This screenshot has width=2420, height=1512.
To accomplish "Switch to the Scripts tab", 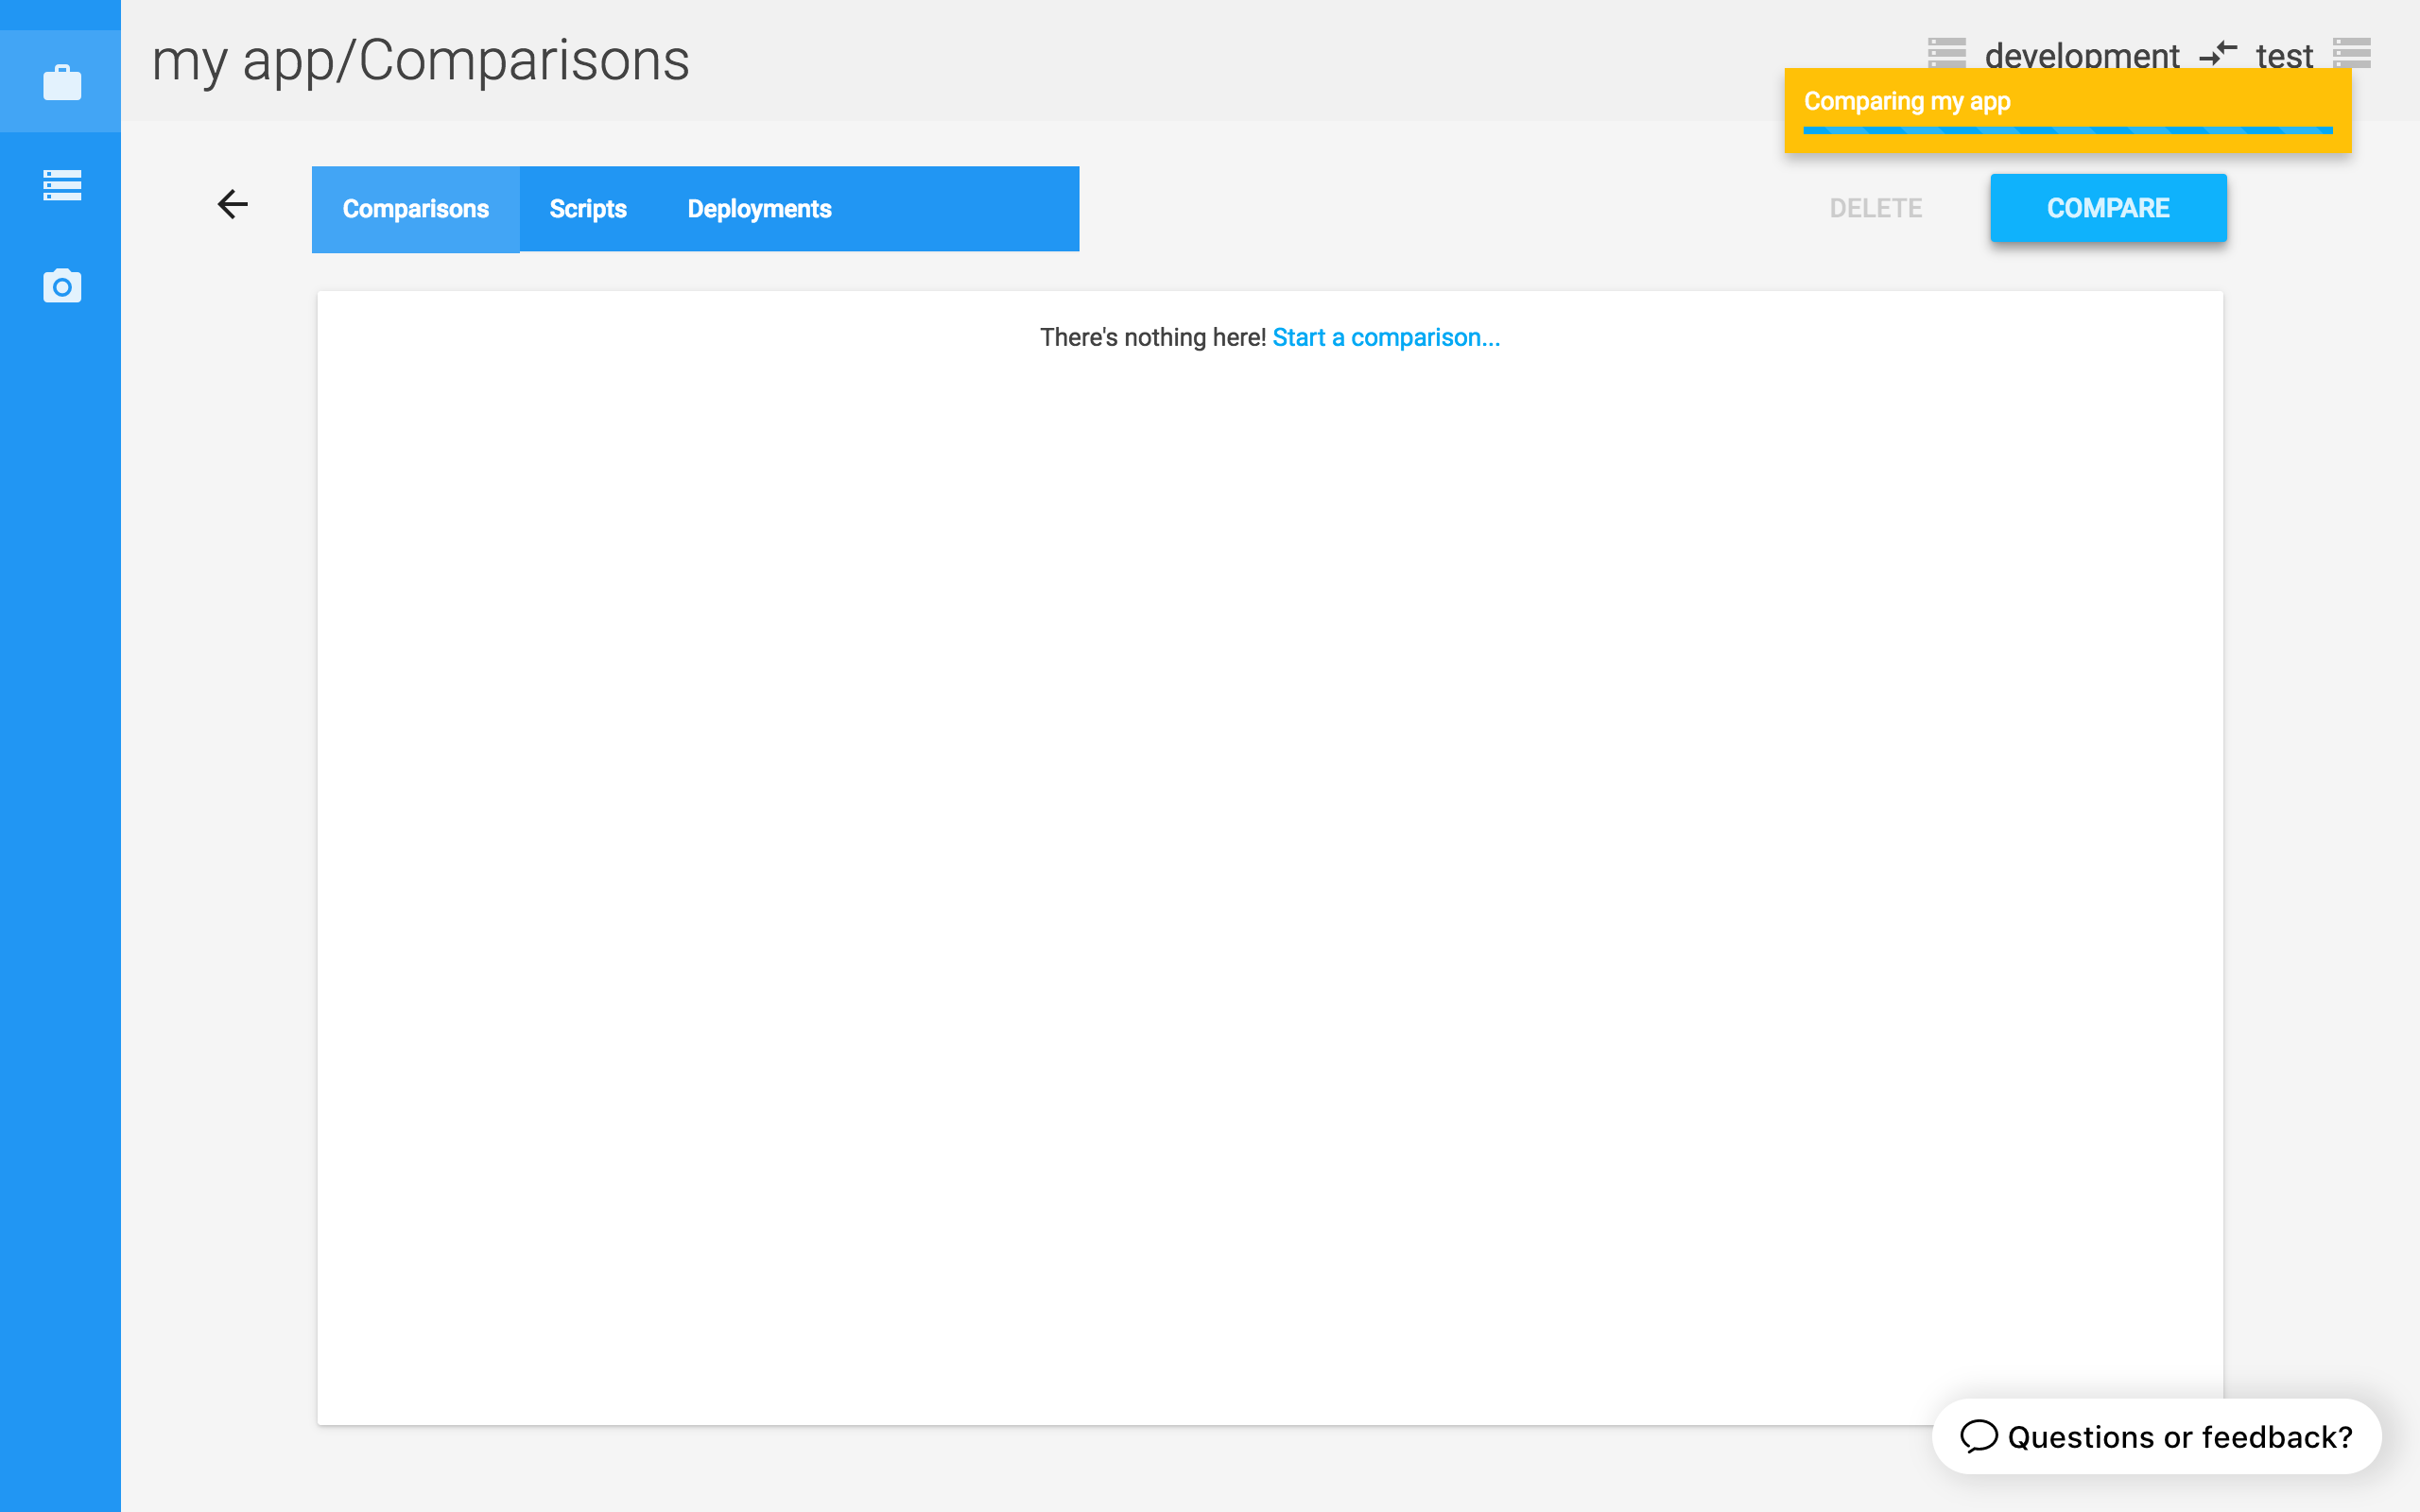I will 589,209.
